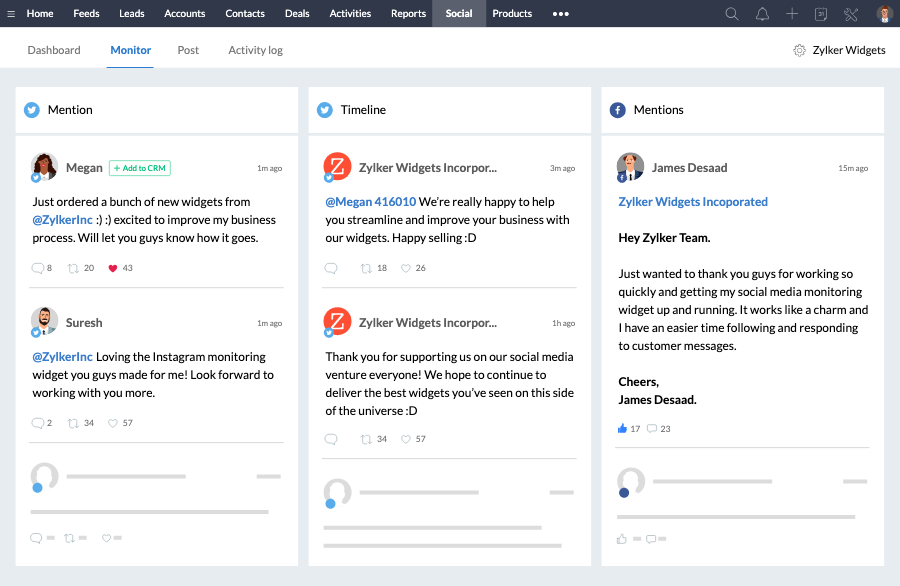Click the red heart on Megan's tweet
The height and width of the screenshot is (586, 900).
pos(112,268)
